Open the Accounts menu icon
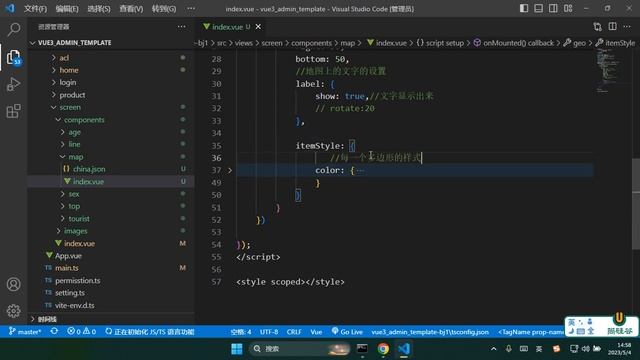Screen dimensions: 640x360 pyautogui.click(x=13, y=284)
